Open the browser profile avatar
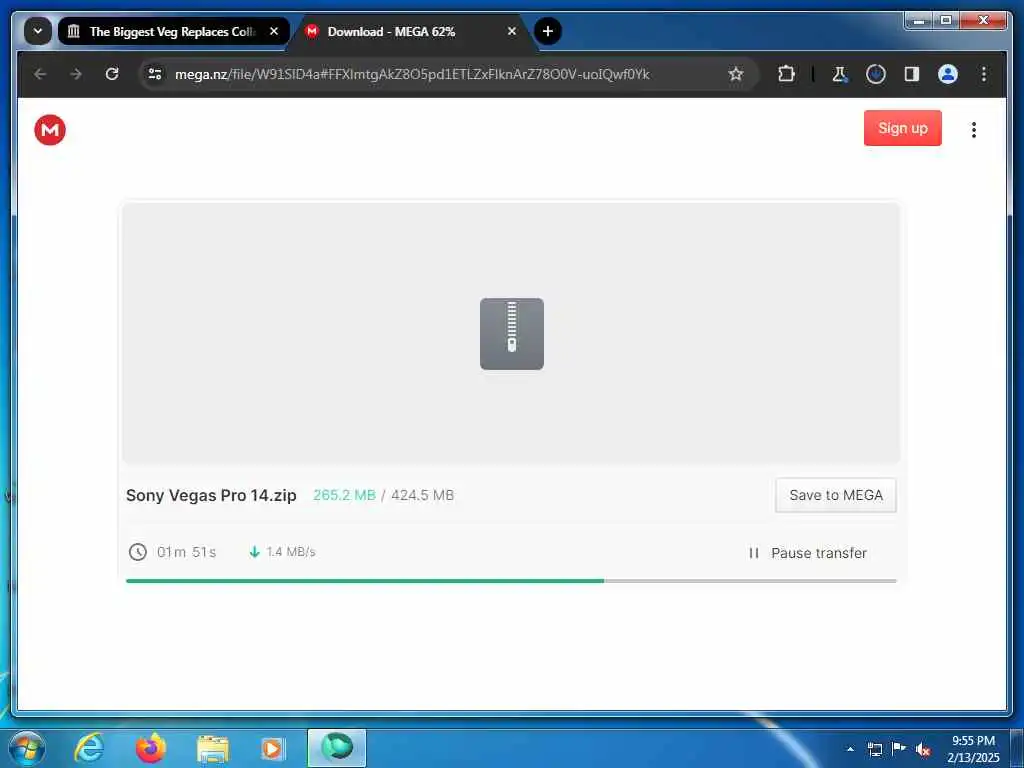 click(x=948, y=74)
